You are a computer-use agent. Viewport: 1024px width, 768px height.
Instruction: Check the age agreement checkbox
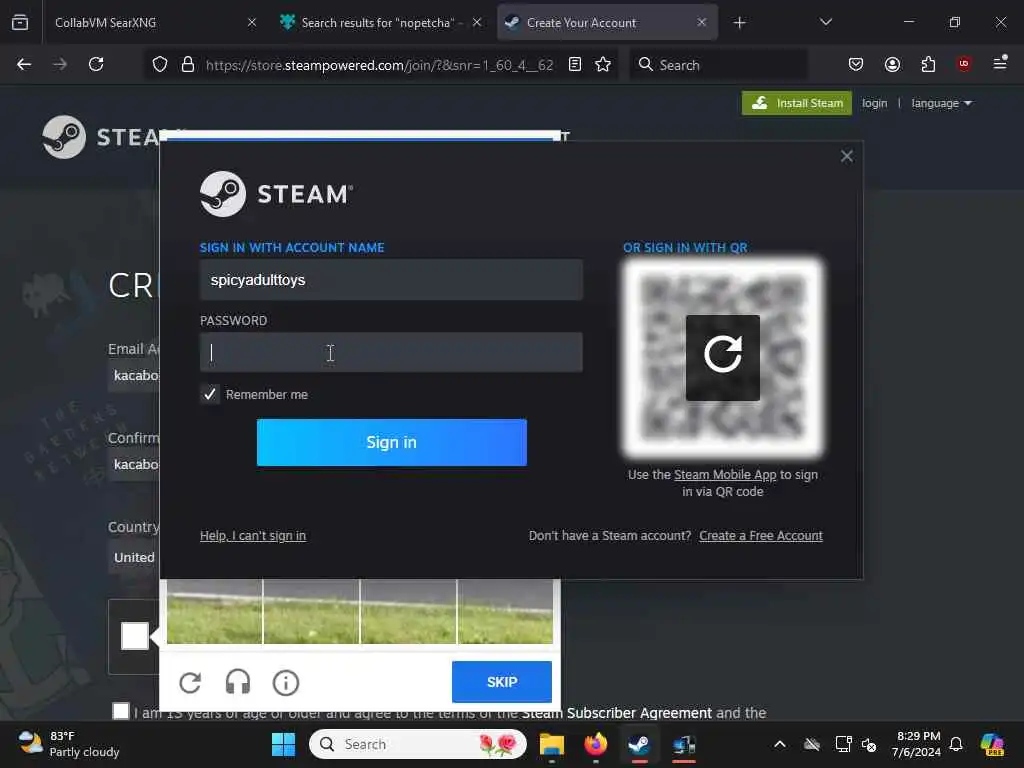[x=121, y=711]
